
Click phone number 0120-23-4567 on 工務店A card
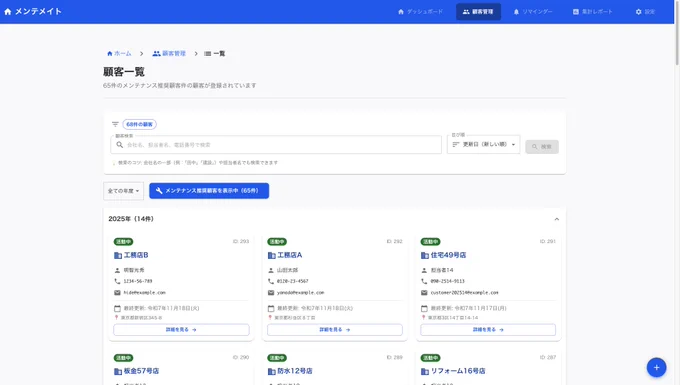293,281
